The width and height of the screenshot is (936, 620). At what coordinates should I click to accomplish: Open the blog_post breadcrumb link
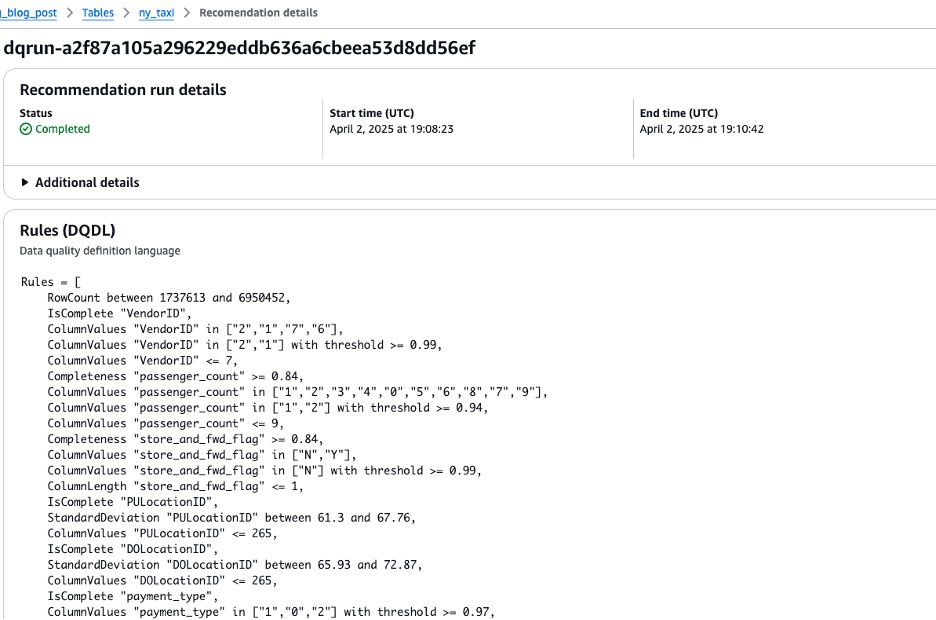pos(28,13)
